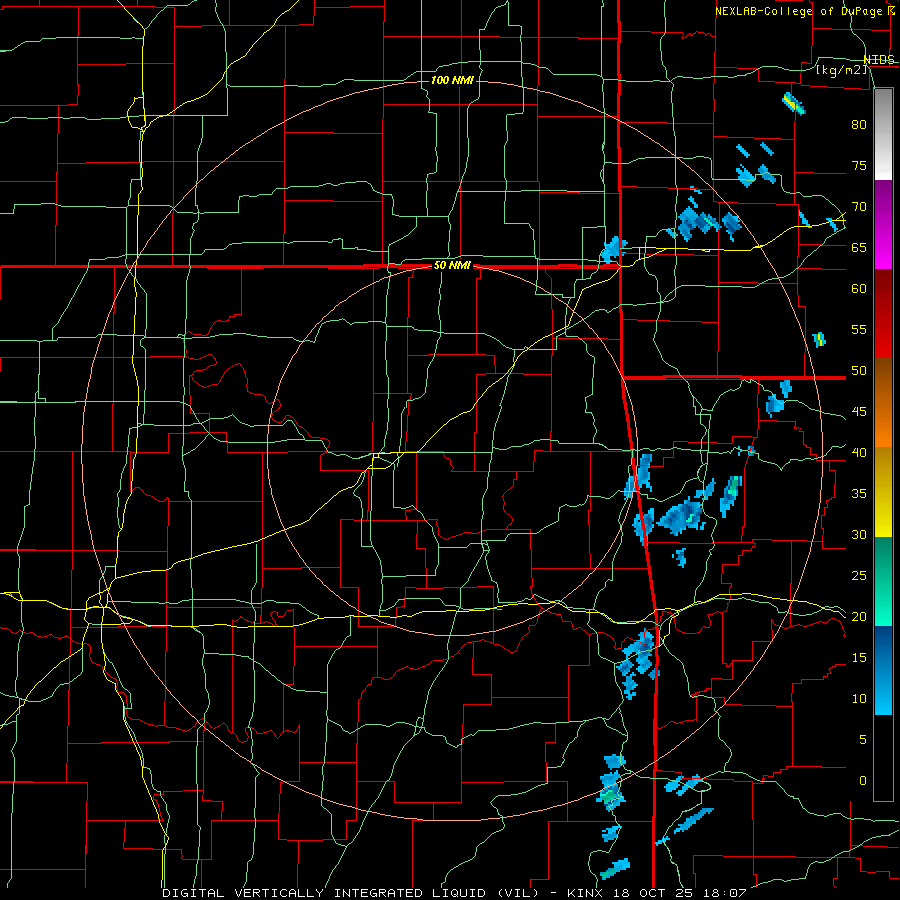Click the legend value 5
900x900 pixels.
[x=863, y=739]
